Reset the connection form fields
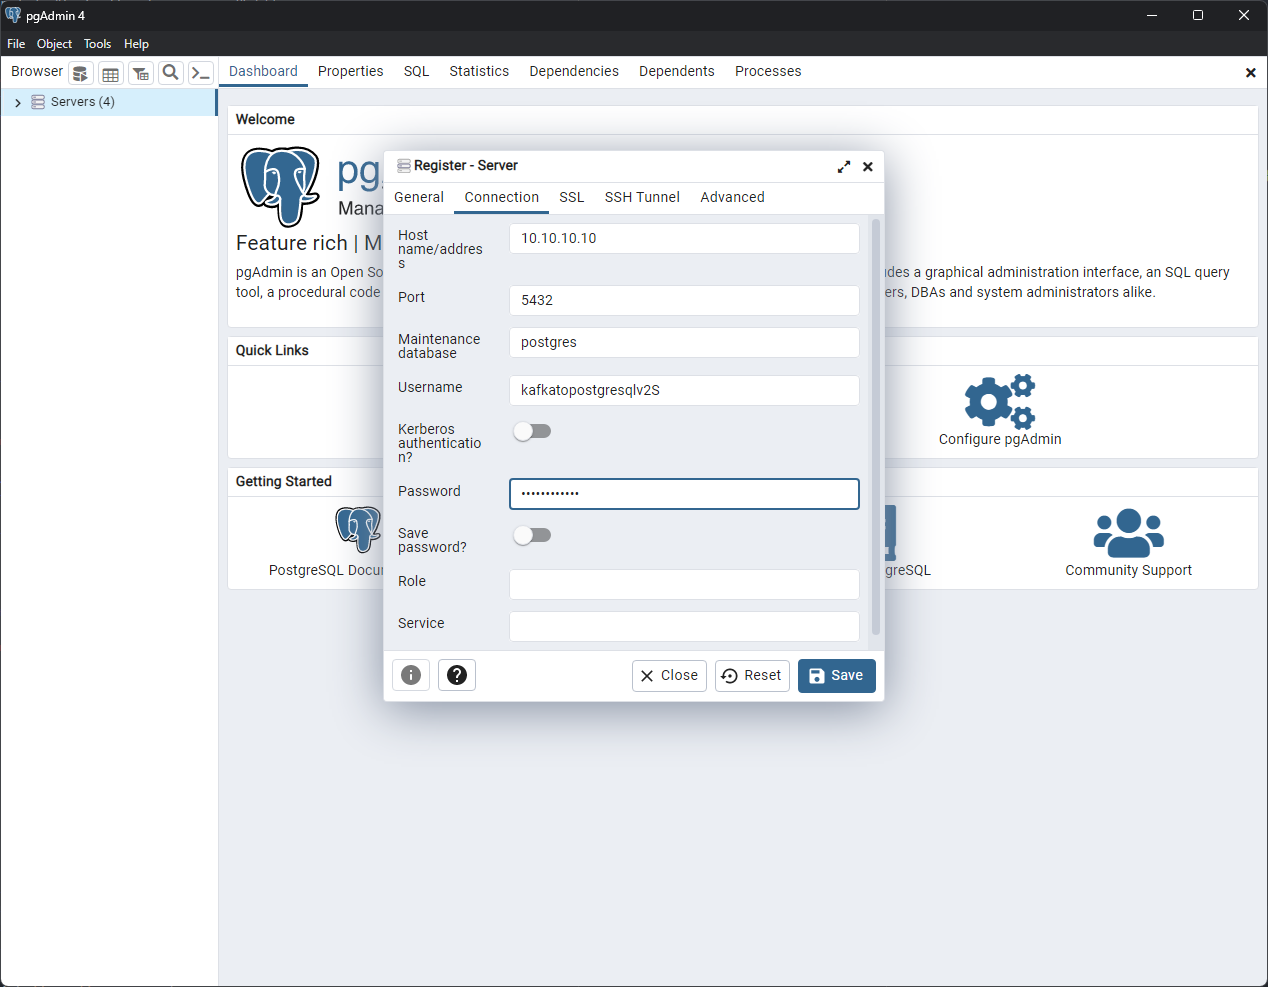Screen dimensions: 1268x987 coord(752,675)
